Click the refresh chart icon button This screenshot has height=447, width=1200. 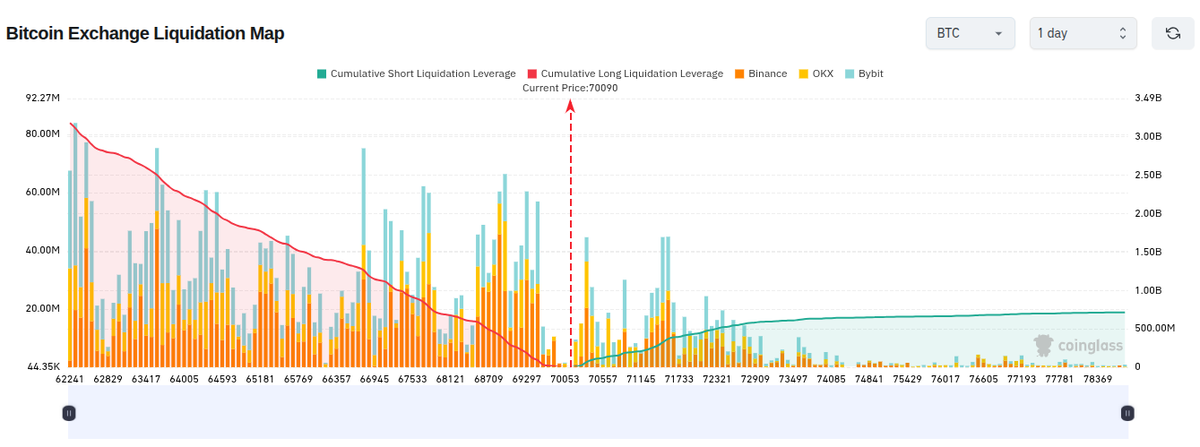coord(1172,33)
